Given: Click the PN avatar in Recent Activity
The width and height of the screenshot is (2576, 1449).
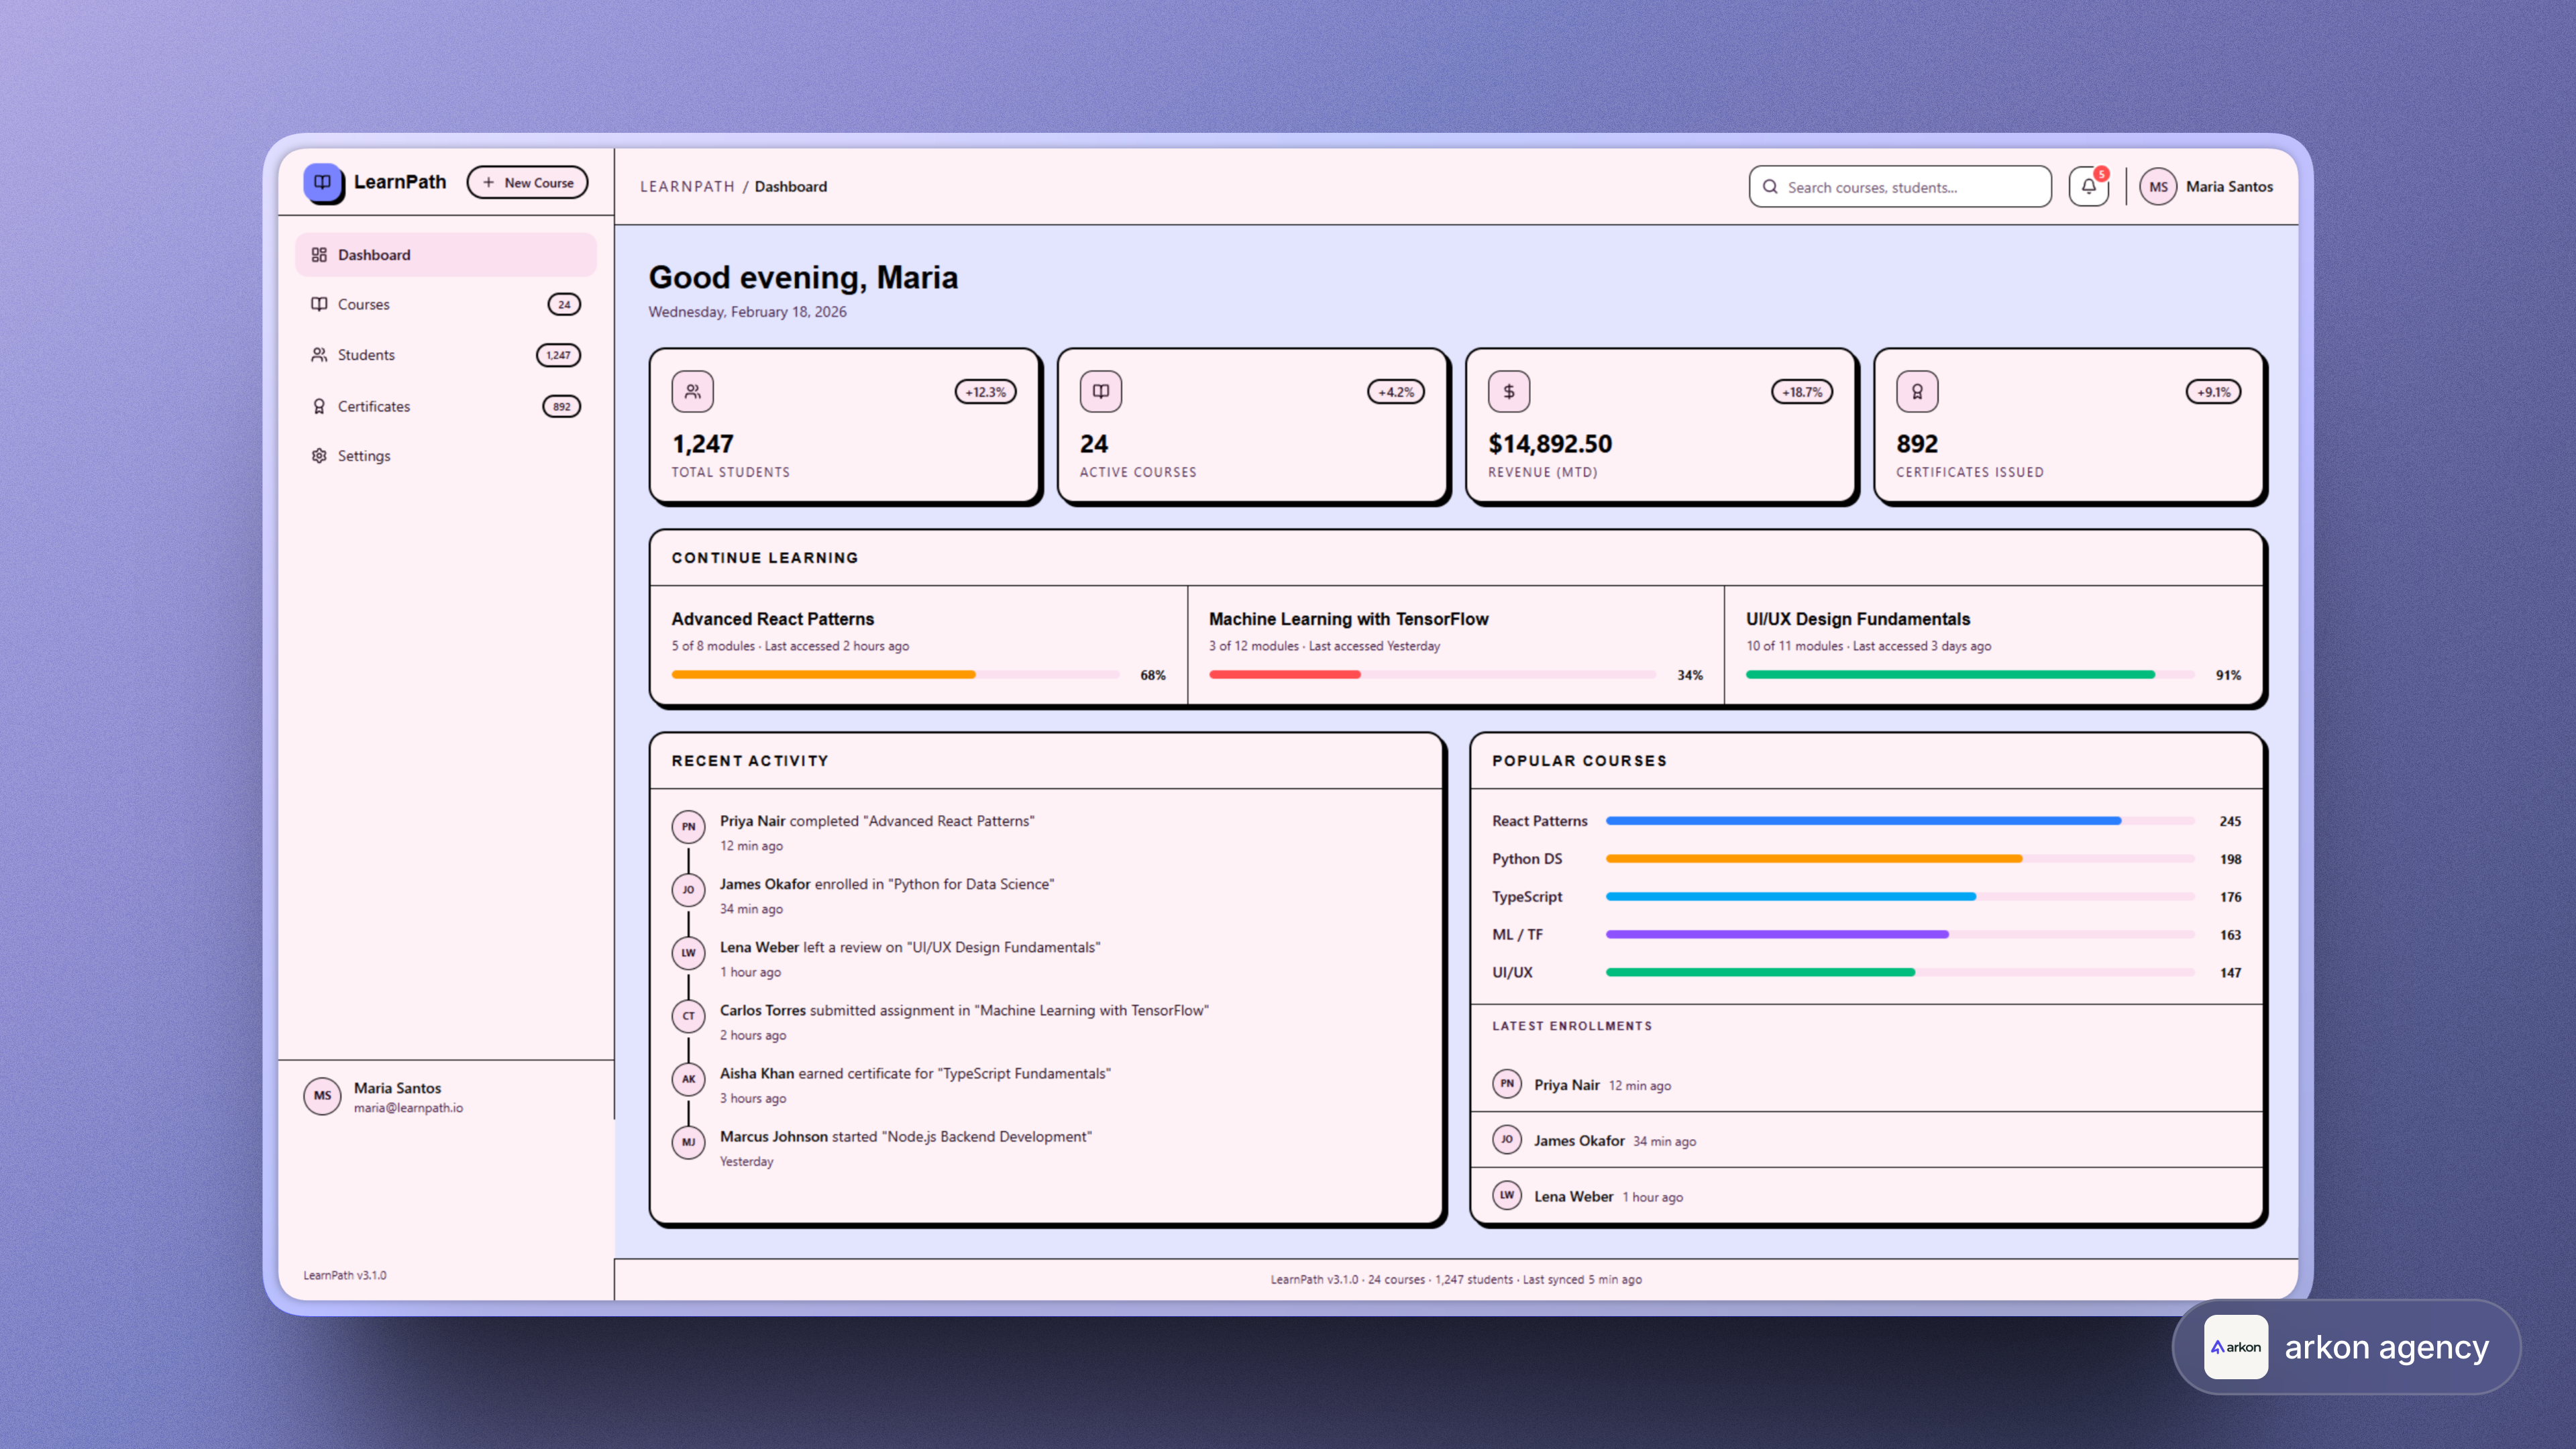Looking at the screenshot, I should pyautogui.click(x=688, y=827).
